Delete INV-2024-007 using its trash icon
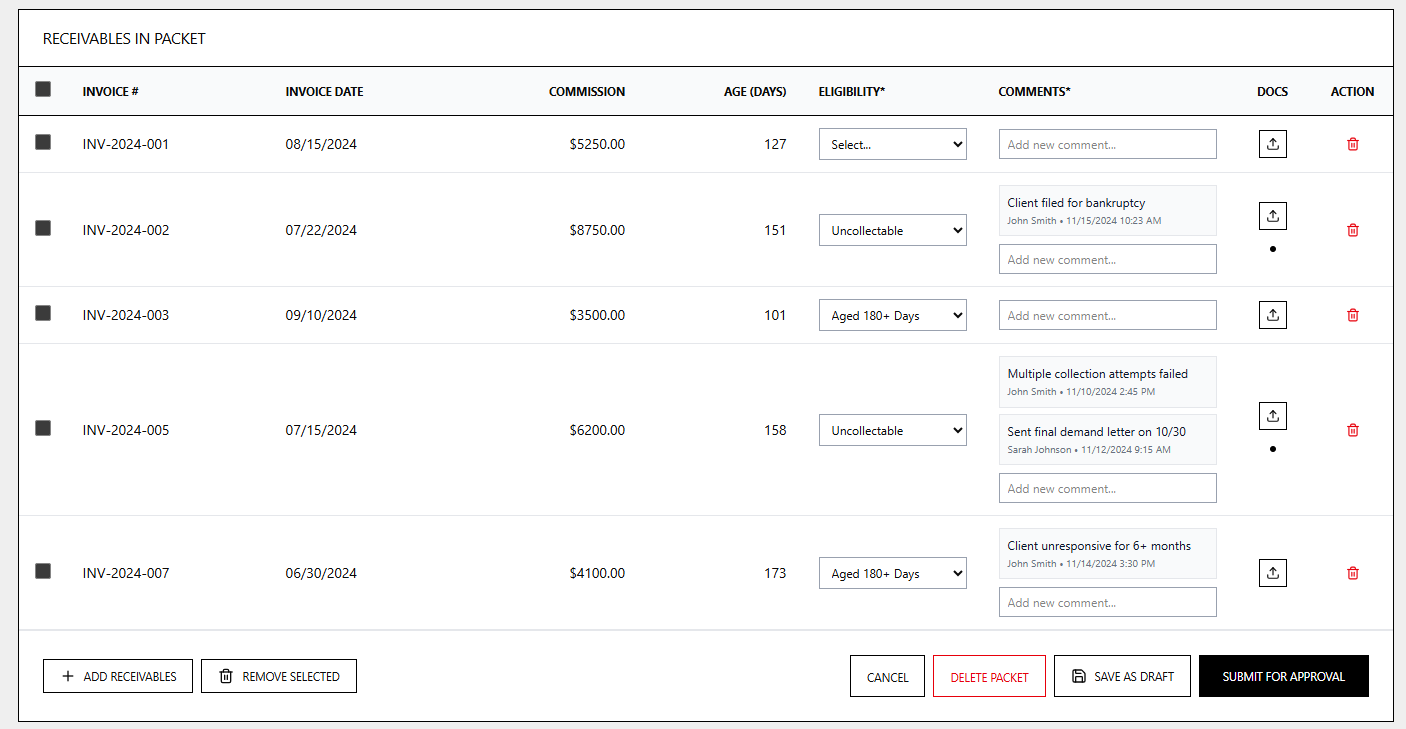The width and height of the screenshot is (1406, 729). click(x=1352, y=572)
